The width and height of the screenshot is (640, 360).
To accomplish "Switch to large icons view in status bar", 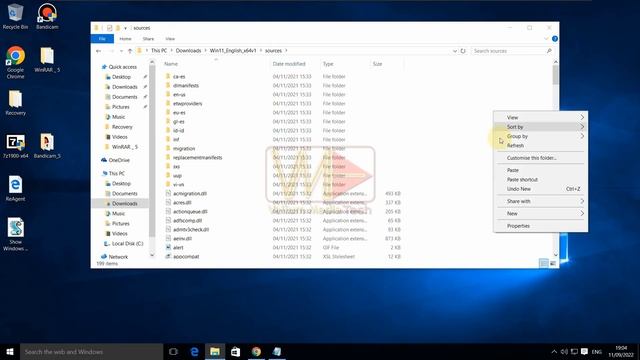I will (553, 263).
